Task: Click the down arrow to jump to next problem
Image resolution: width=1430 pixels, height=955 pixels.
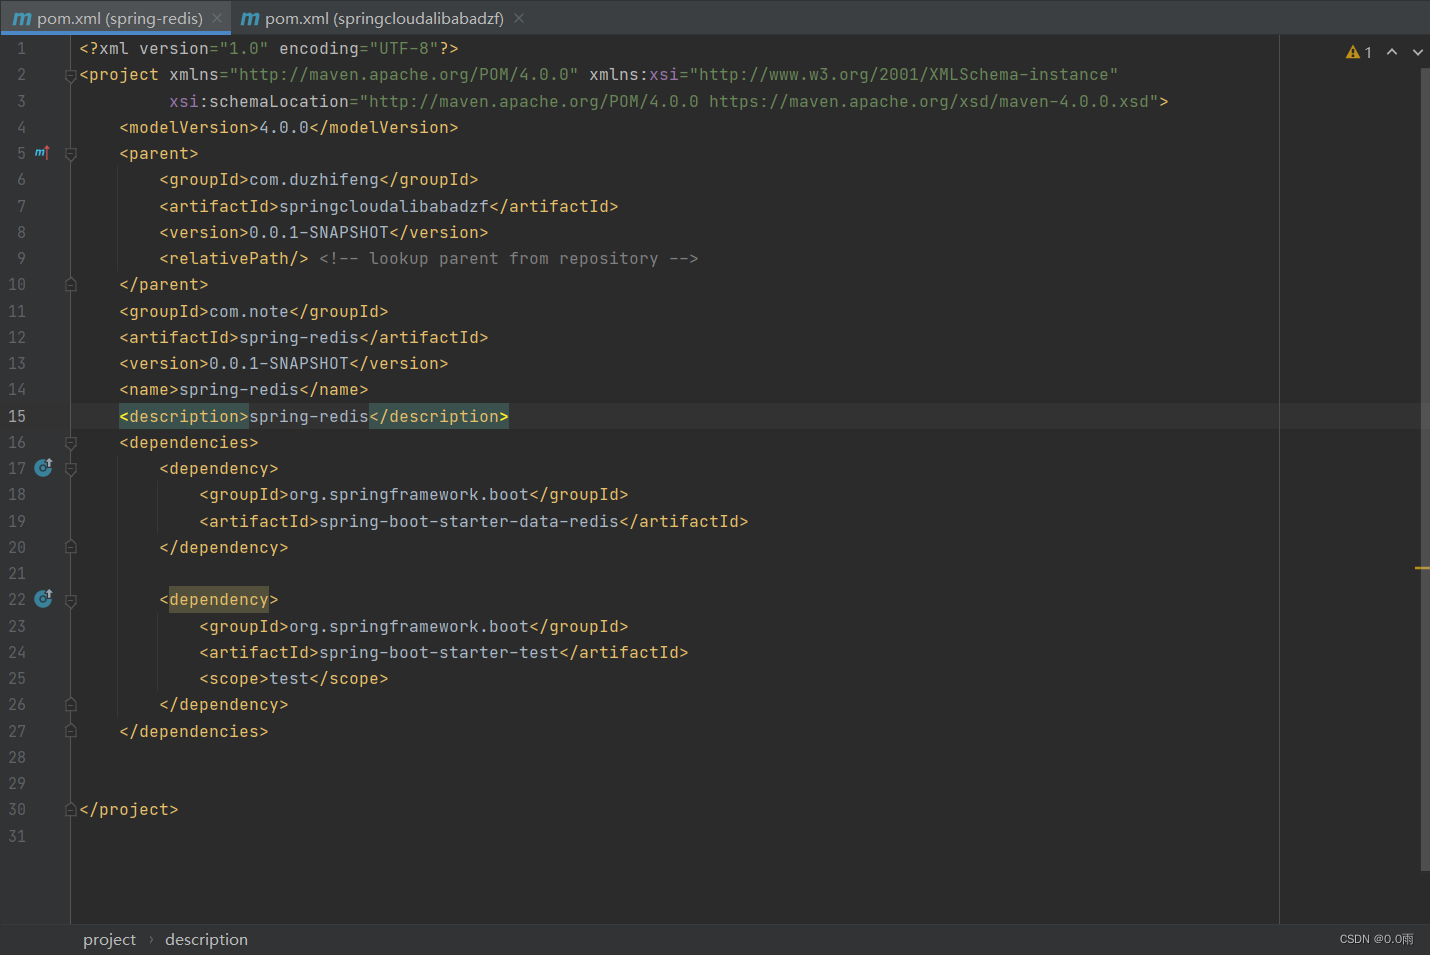Action: tap(1417, 51)
